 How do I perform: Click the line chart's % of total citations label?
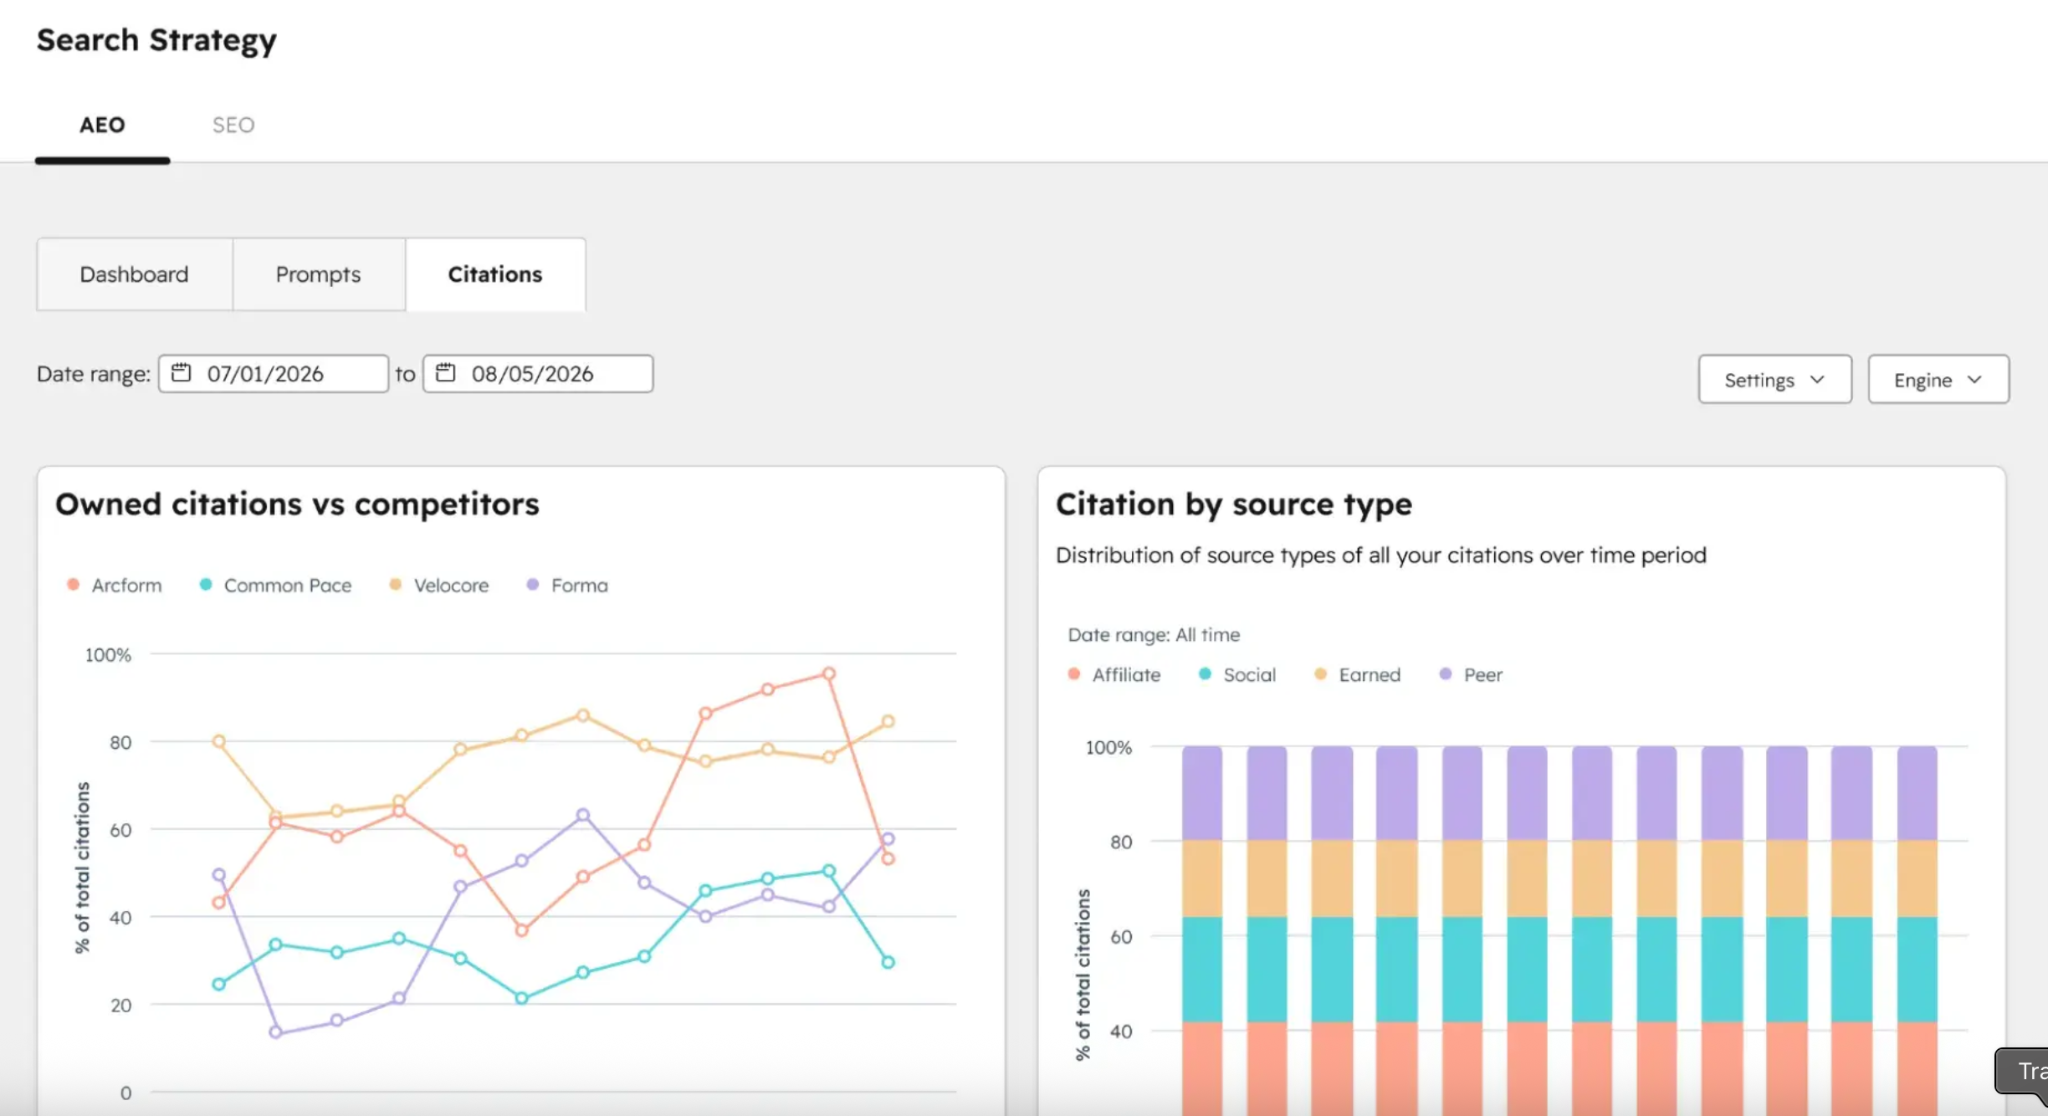click(x=82, y=867)
